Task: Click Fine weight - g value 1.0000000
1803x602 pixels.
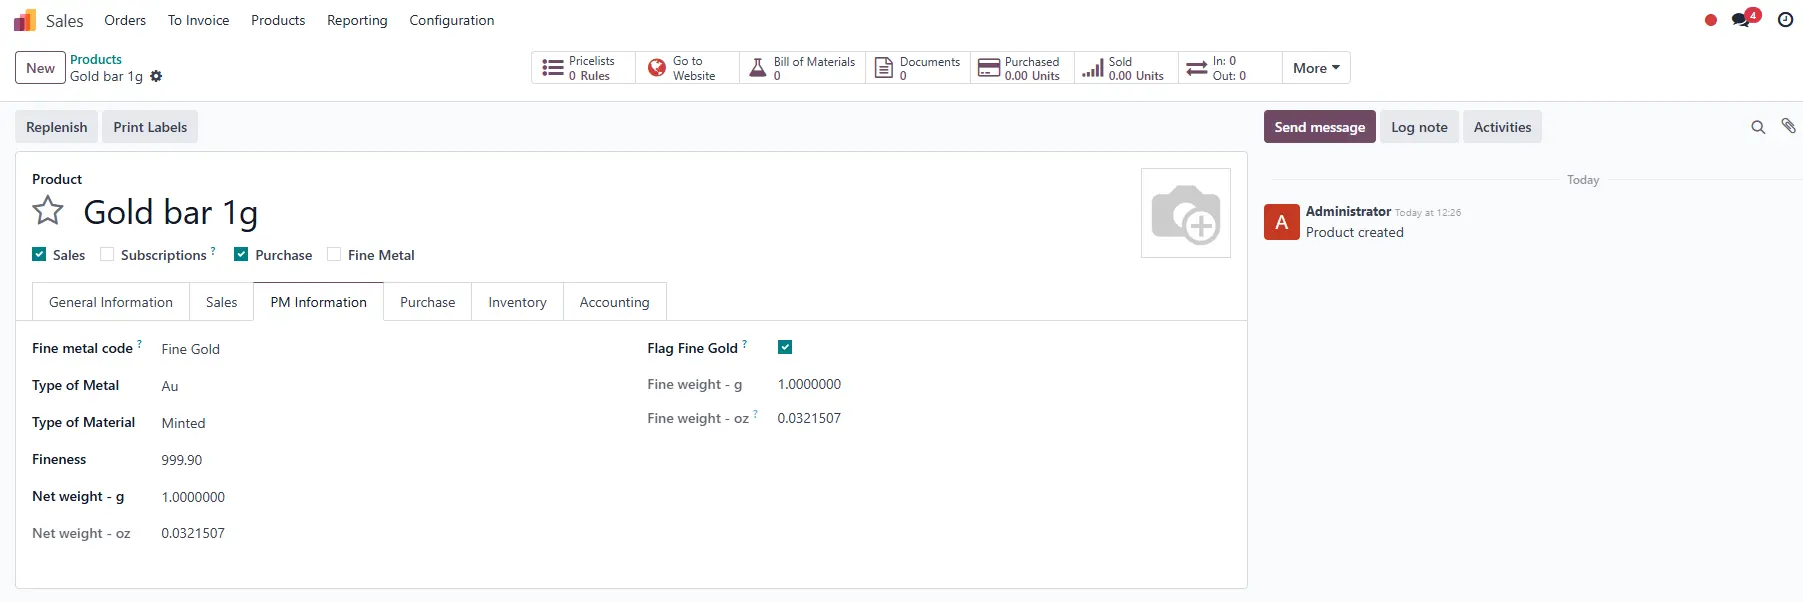Action: (809, 384)
